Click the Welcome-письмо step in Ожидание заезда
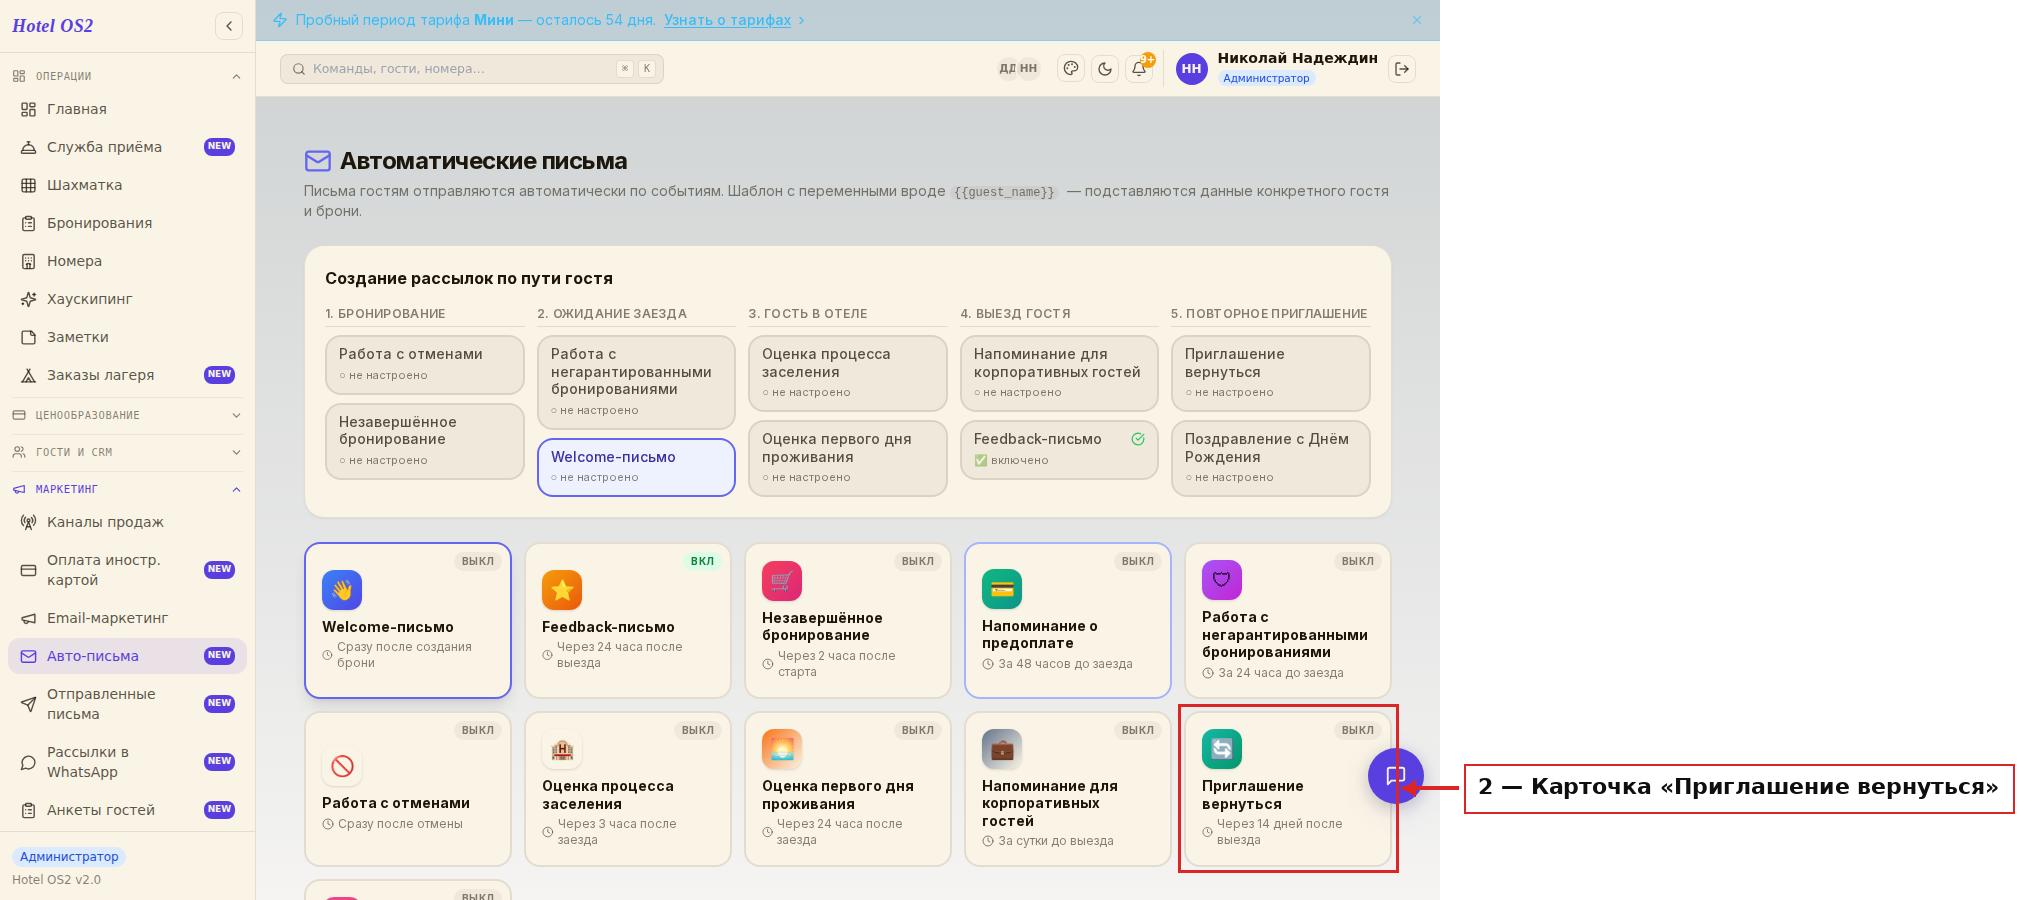The image size is (2038, 900). [x=636, y=467]
